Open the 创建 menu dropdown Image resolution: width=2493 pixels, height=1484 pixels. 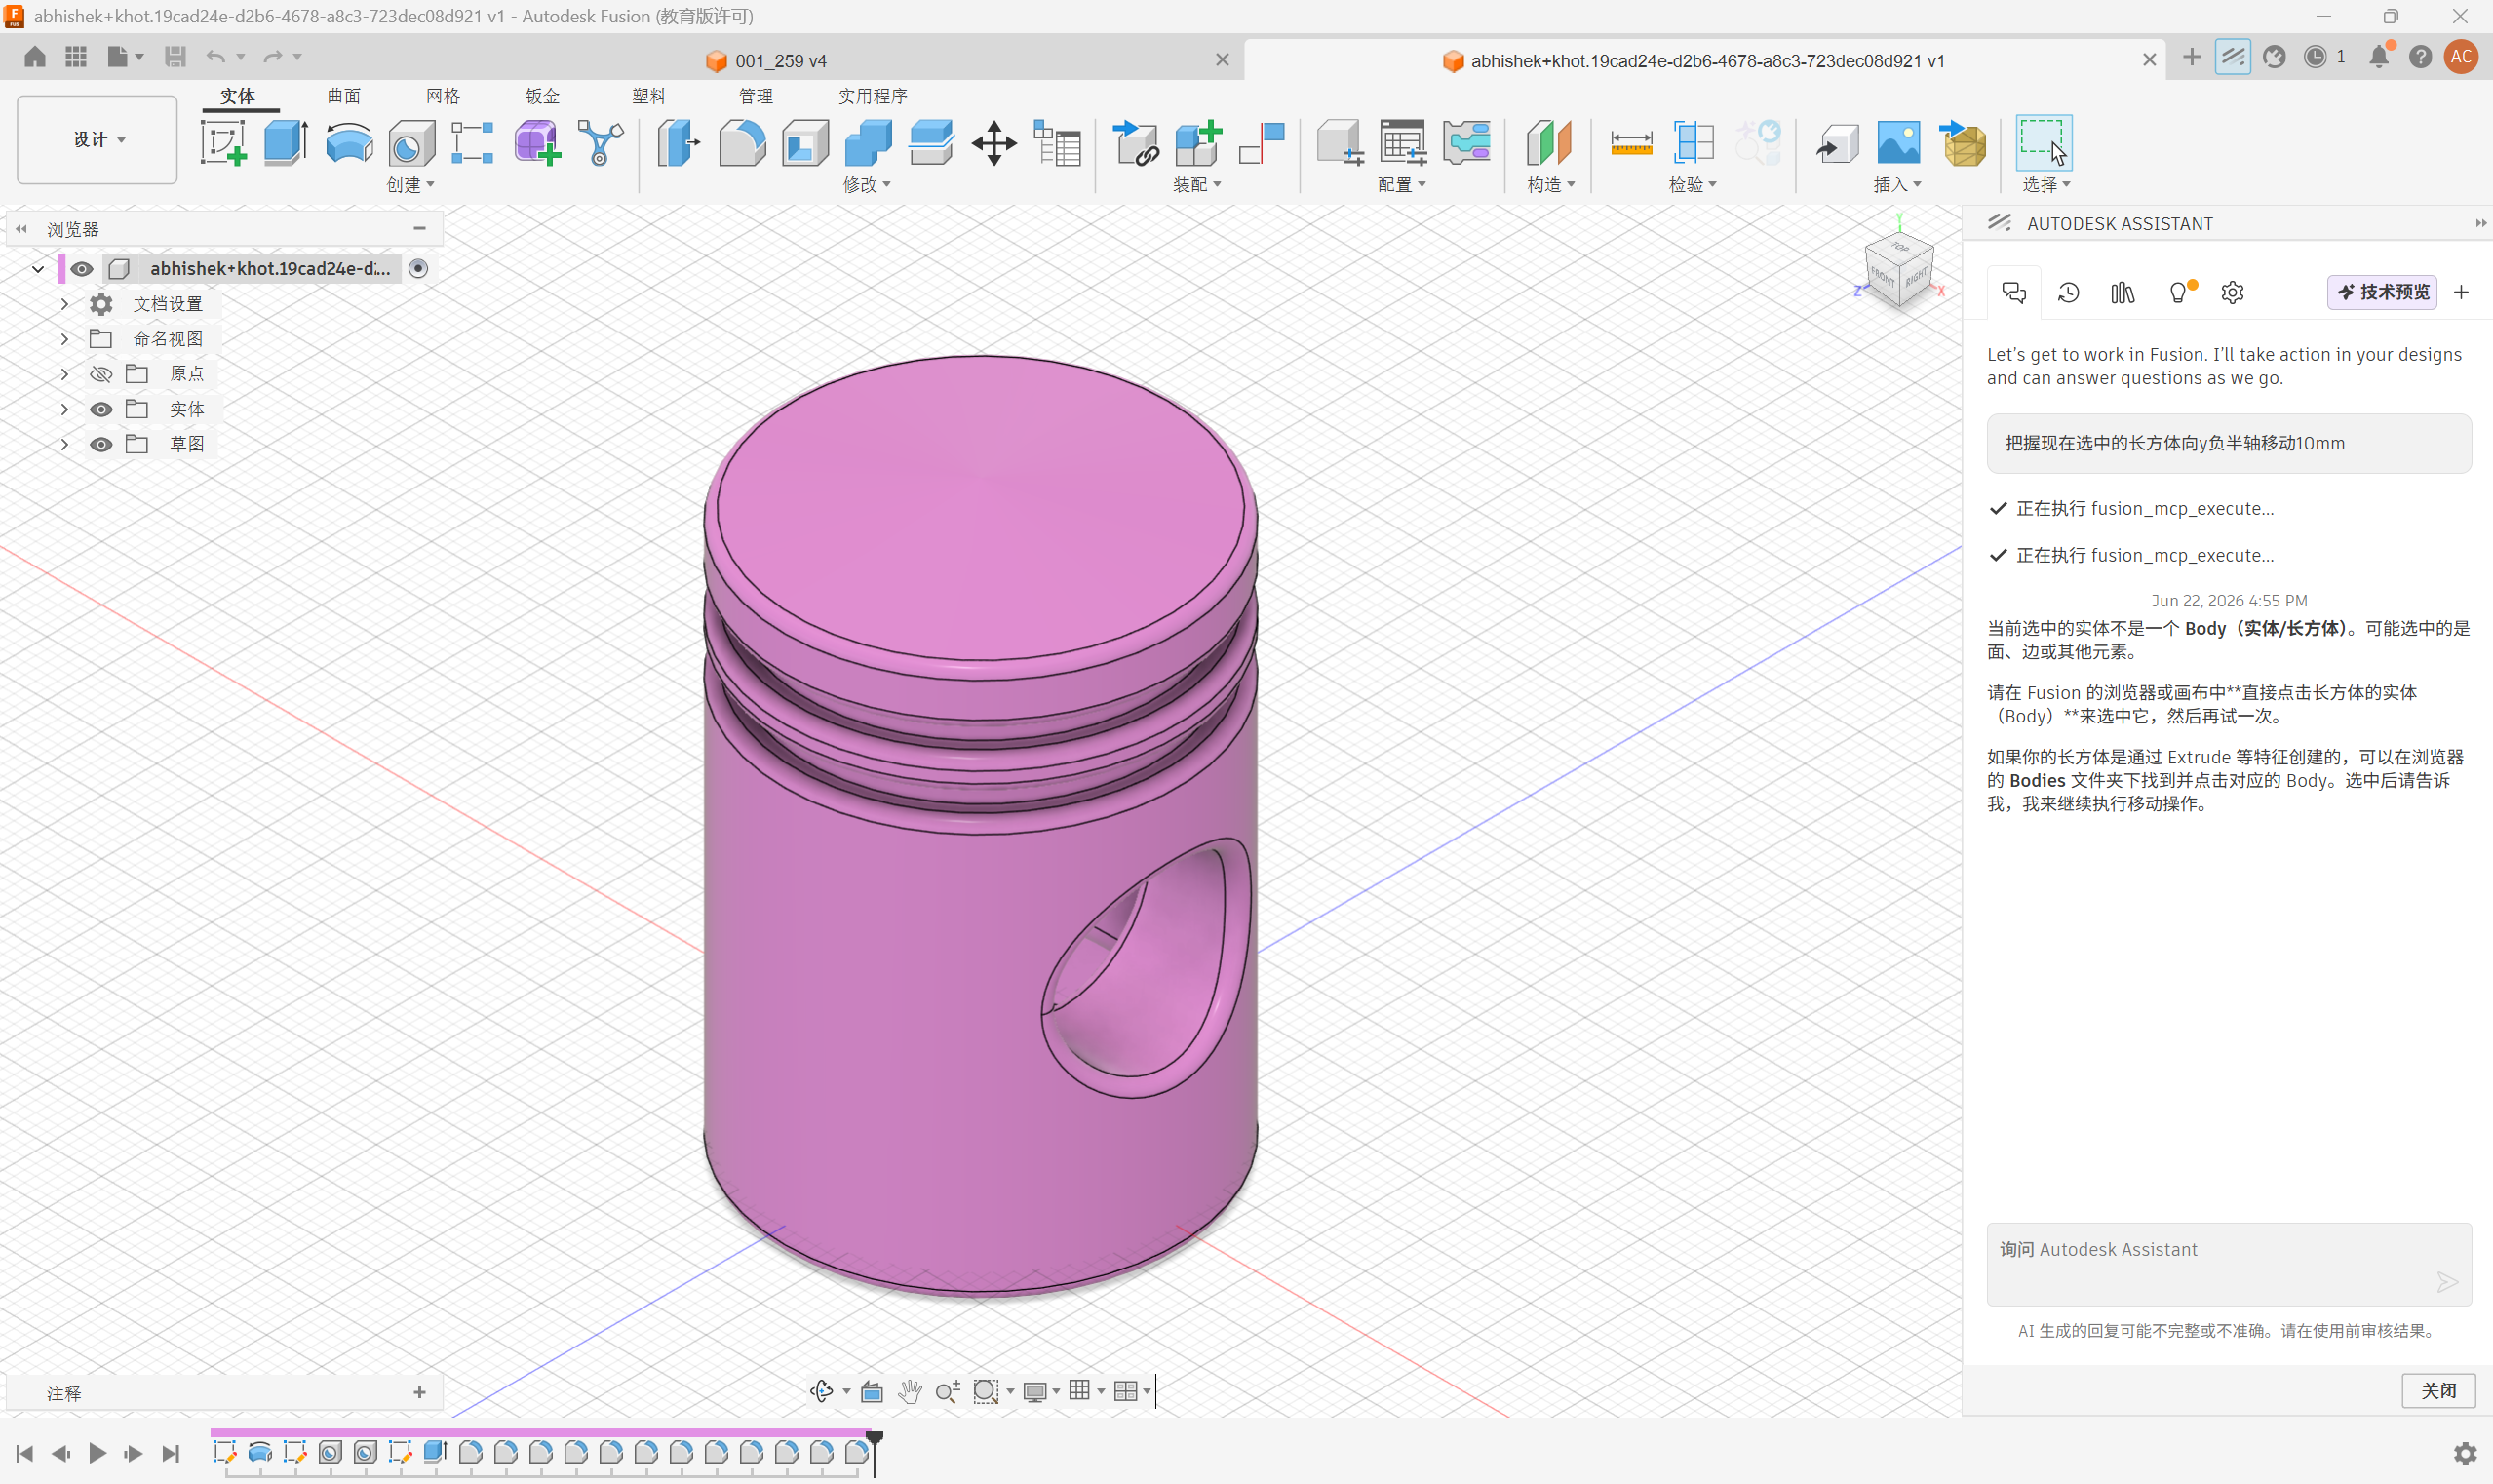point(410,185)
